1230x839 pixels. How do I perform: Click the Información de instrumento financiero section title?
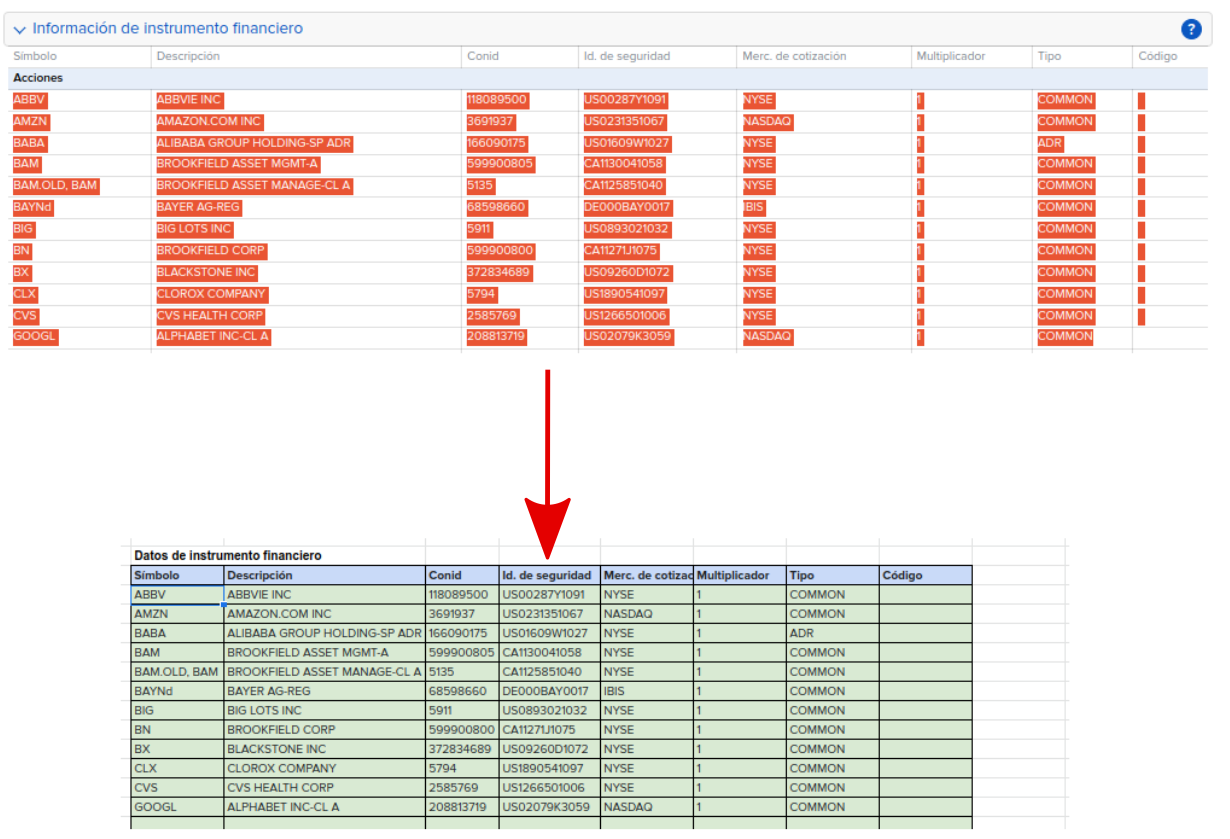pyautogui.click(x=168, y=29)
